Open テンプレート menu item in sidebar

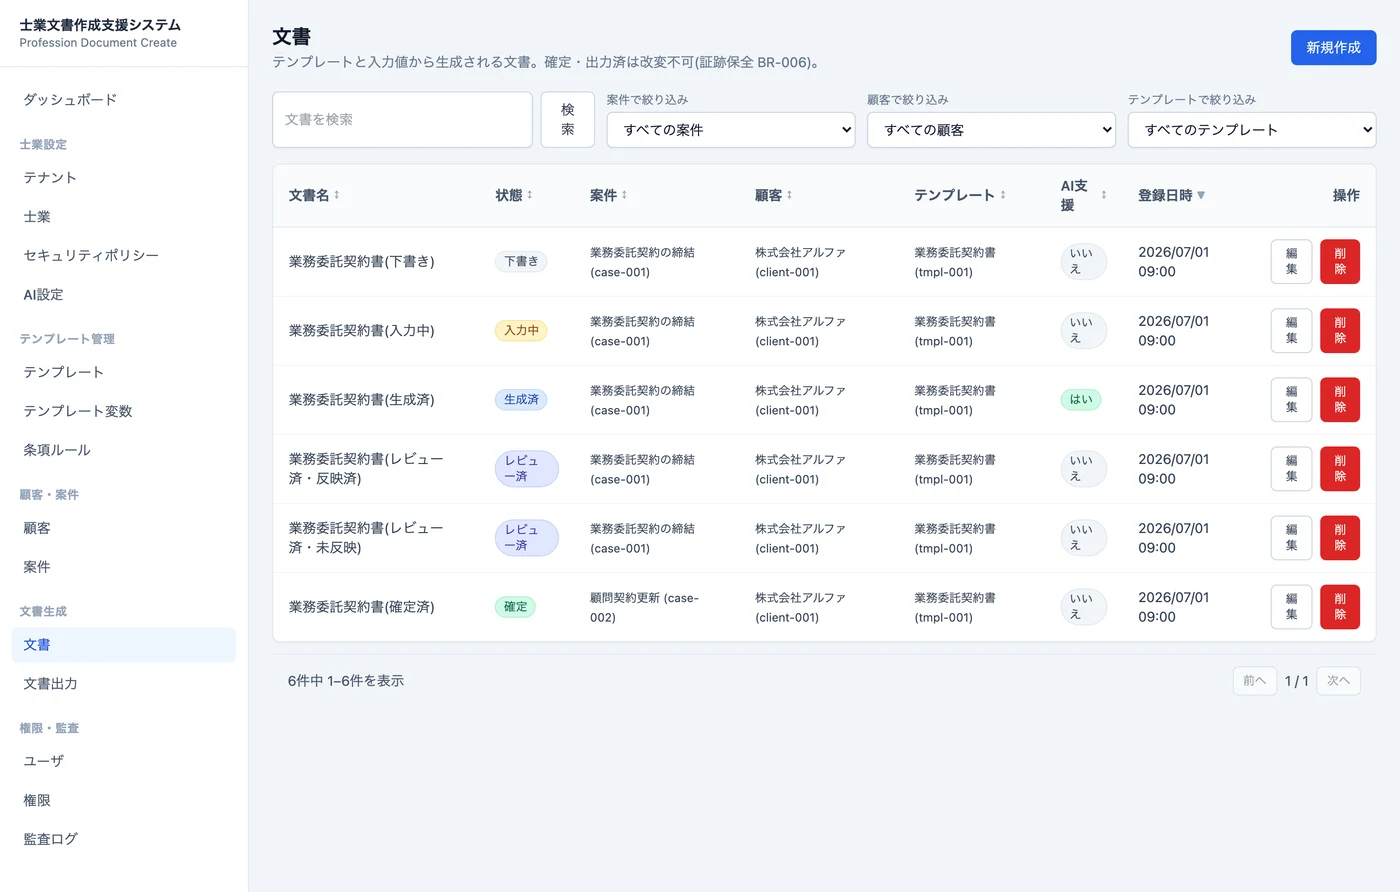tap(124, 372)
